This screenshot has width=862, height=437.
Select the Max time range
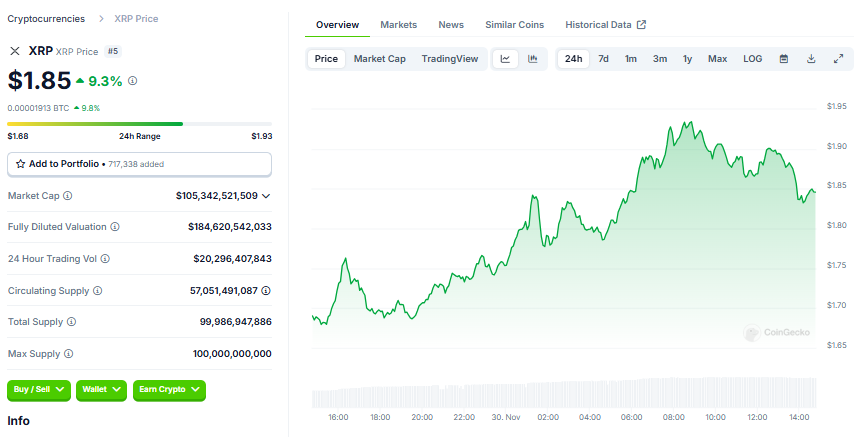tap(717, 59)
